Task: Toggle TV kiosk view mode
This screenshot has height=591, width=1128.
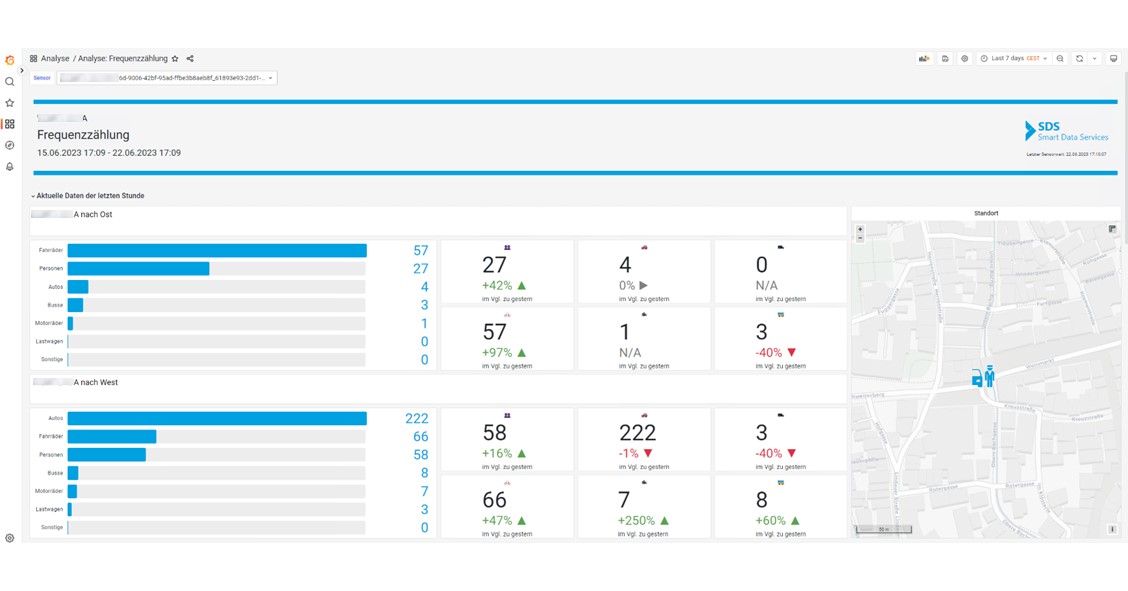Action: (1113, 59)
